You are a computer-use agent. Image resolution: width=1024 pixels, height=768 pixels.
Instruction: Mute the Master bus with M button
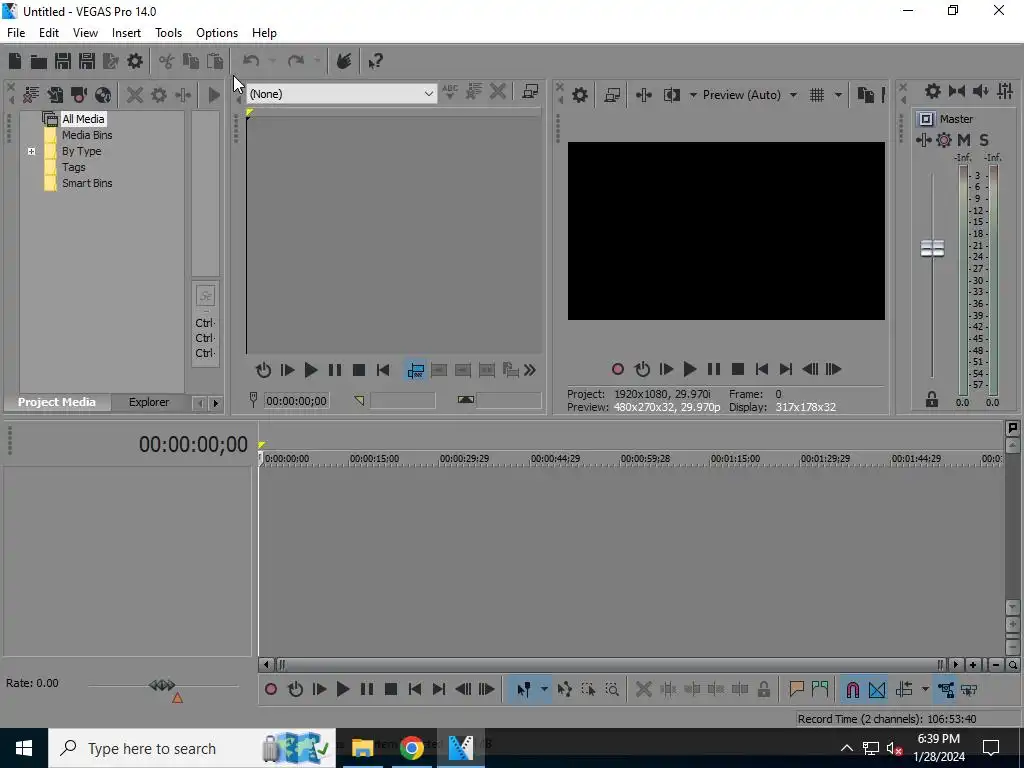[964, 140]
